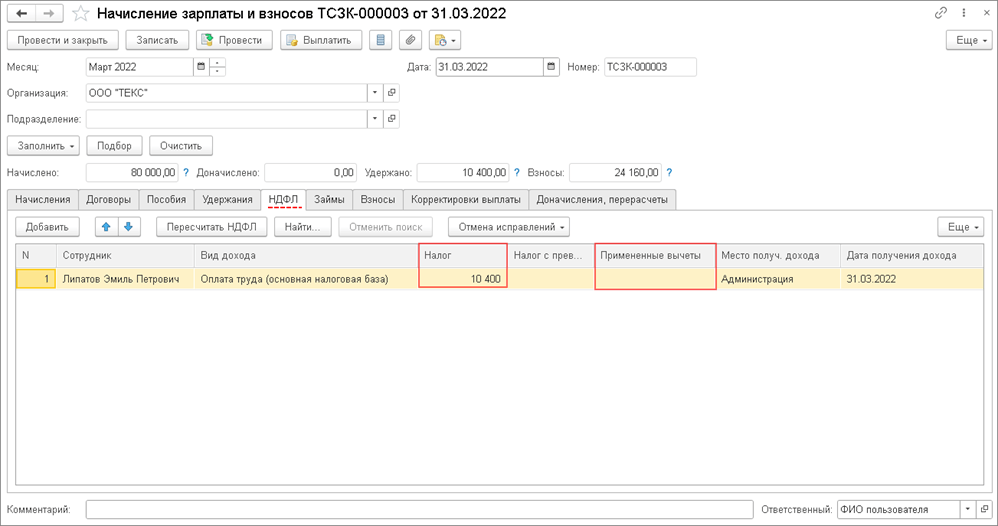Copy link to document with chain icon
The width and height of the screenshot is (998, 526).
point(941,13)
